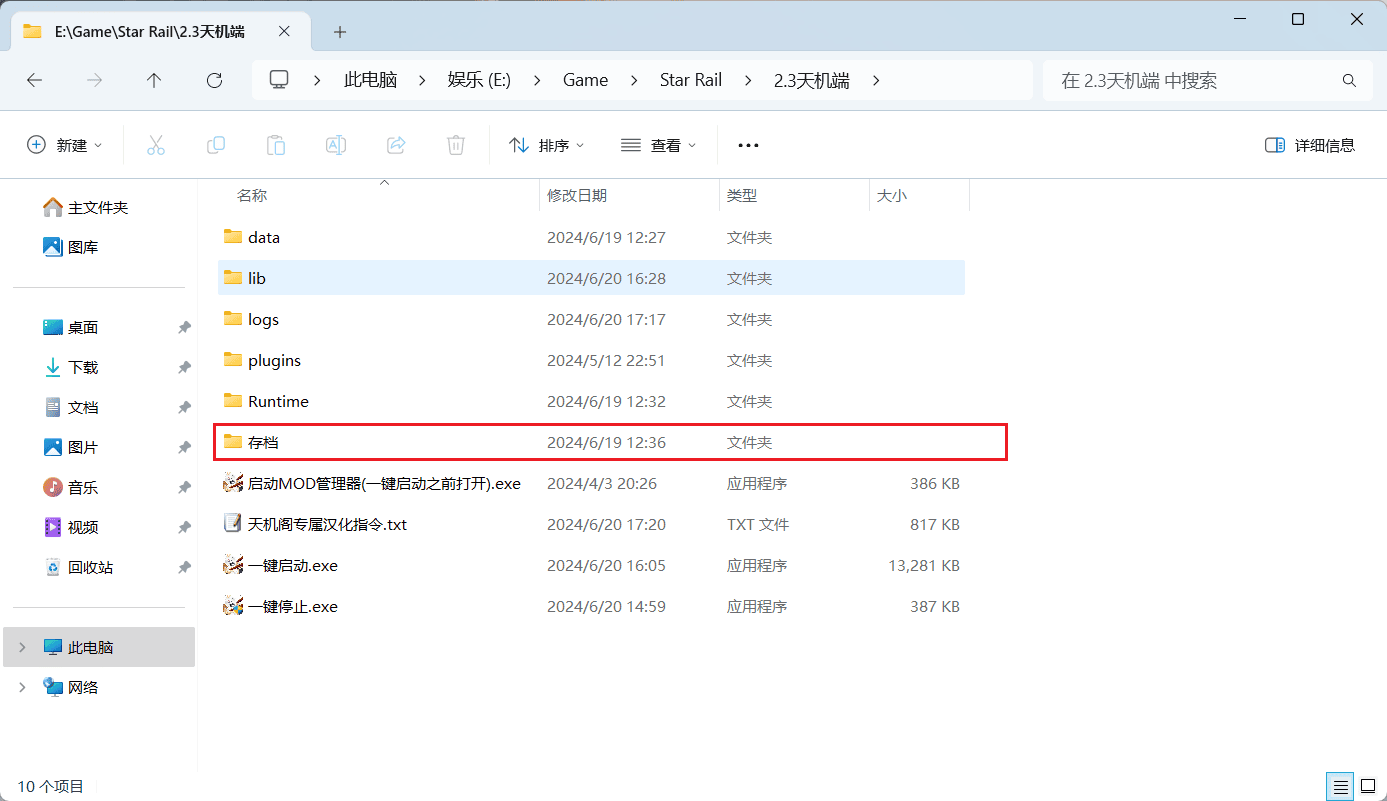Expand the 此电脑 tree node

point(23,647)
